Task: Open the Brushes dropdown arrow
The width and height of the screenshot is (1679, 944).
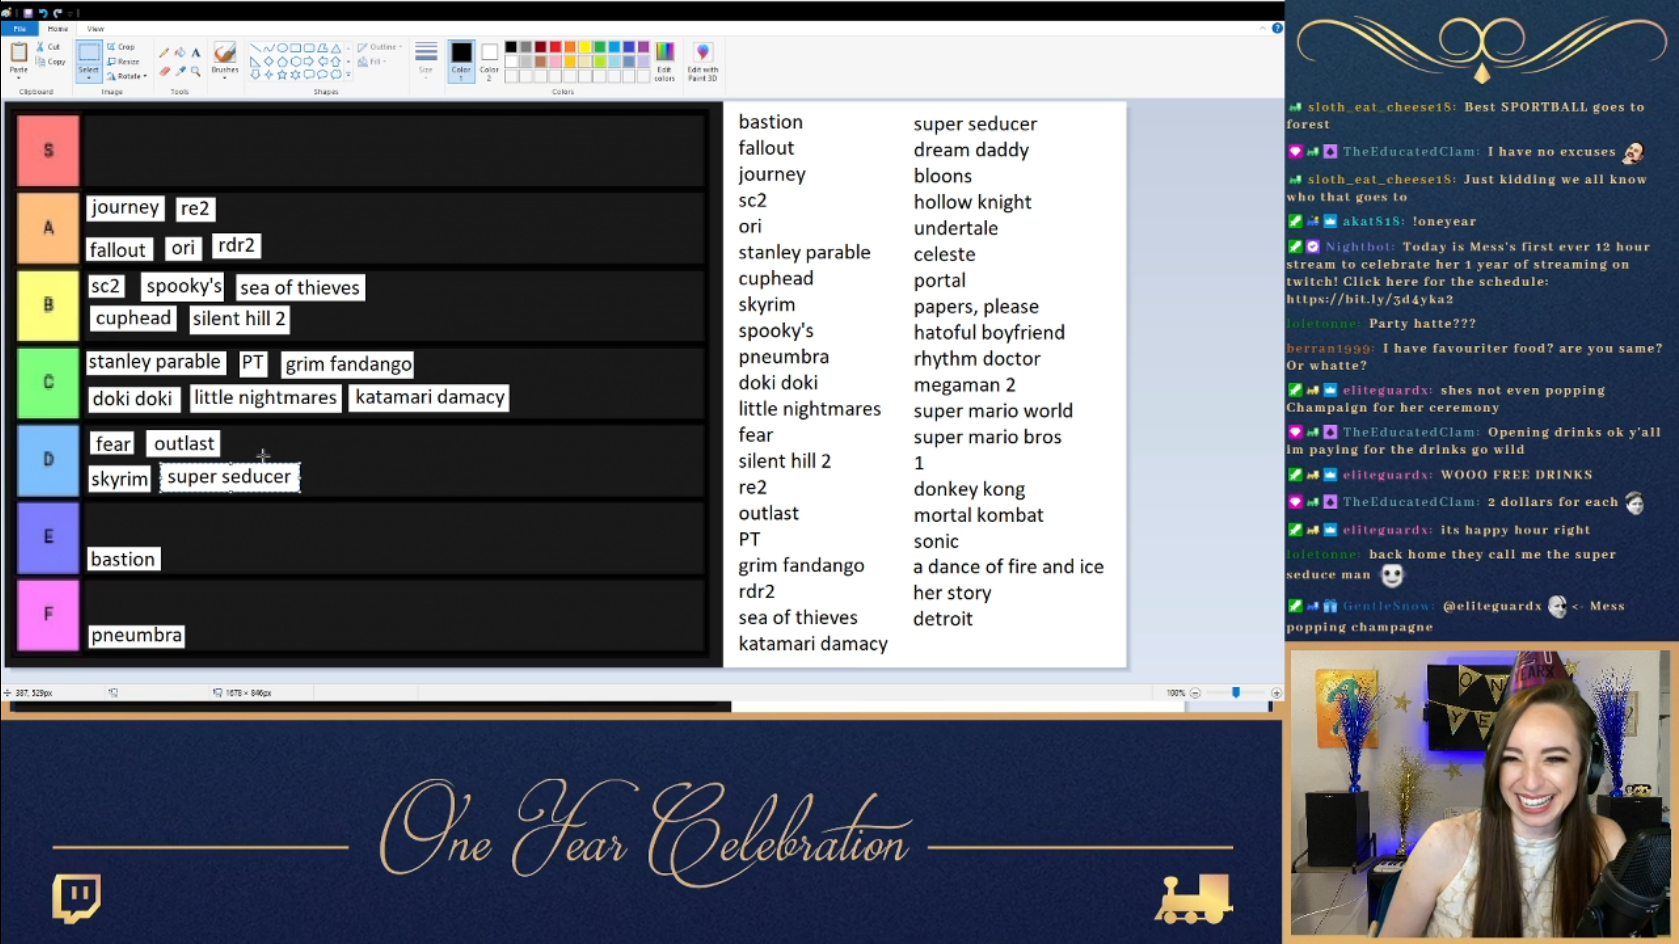Action: 225,77
